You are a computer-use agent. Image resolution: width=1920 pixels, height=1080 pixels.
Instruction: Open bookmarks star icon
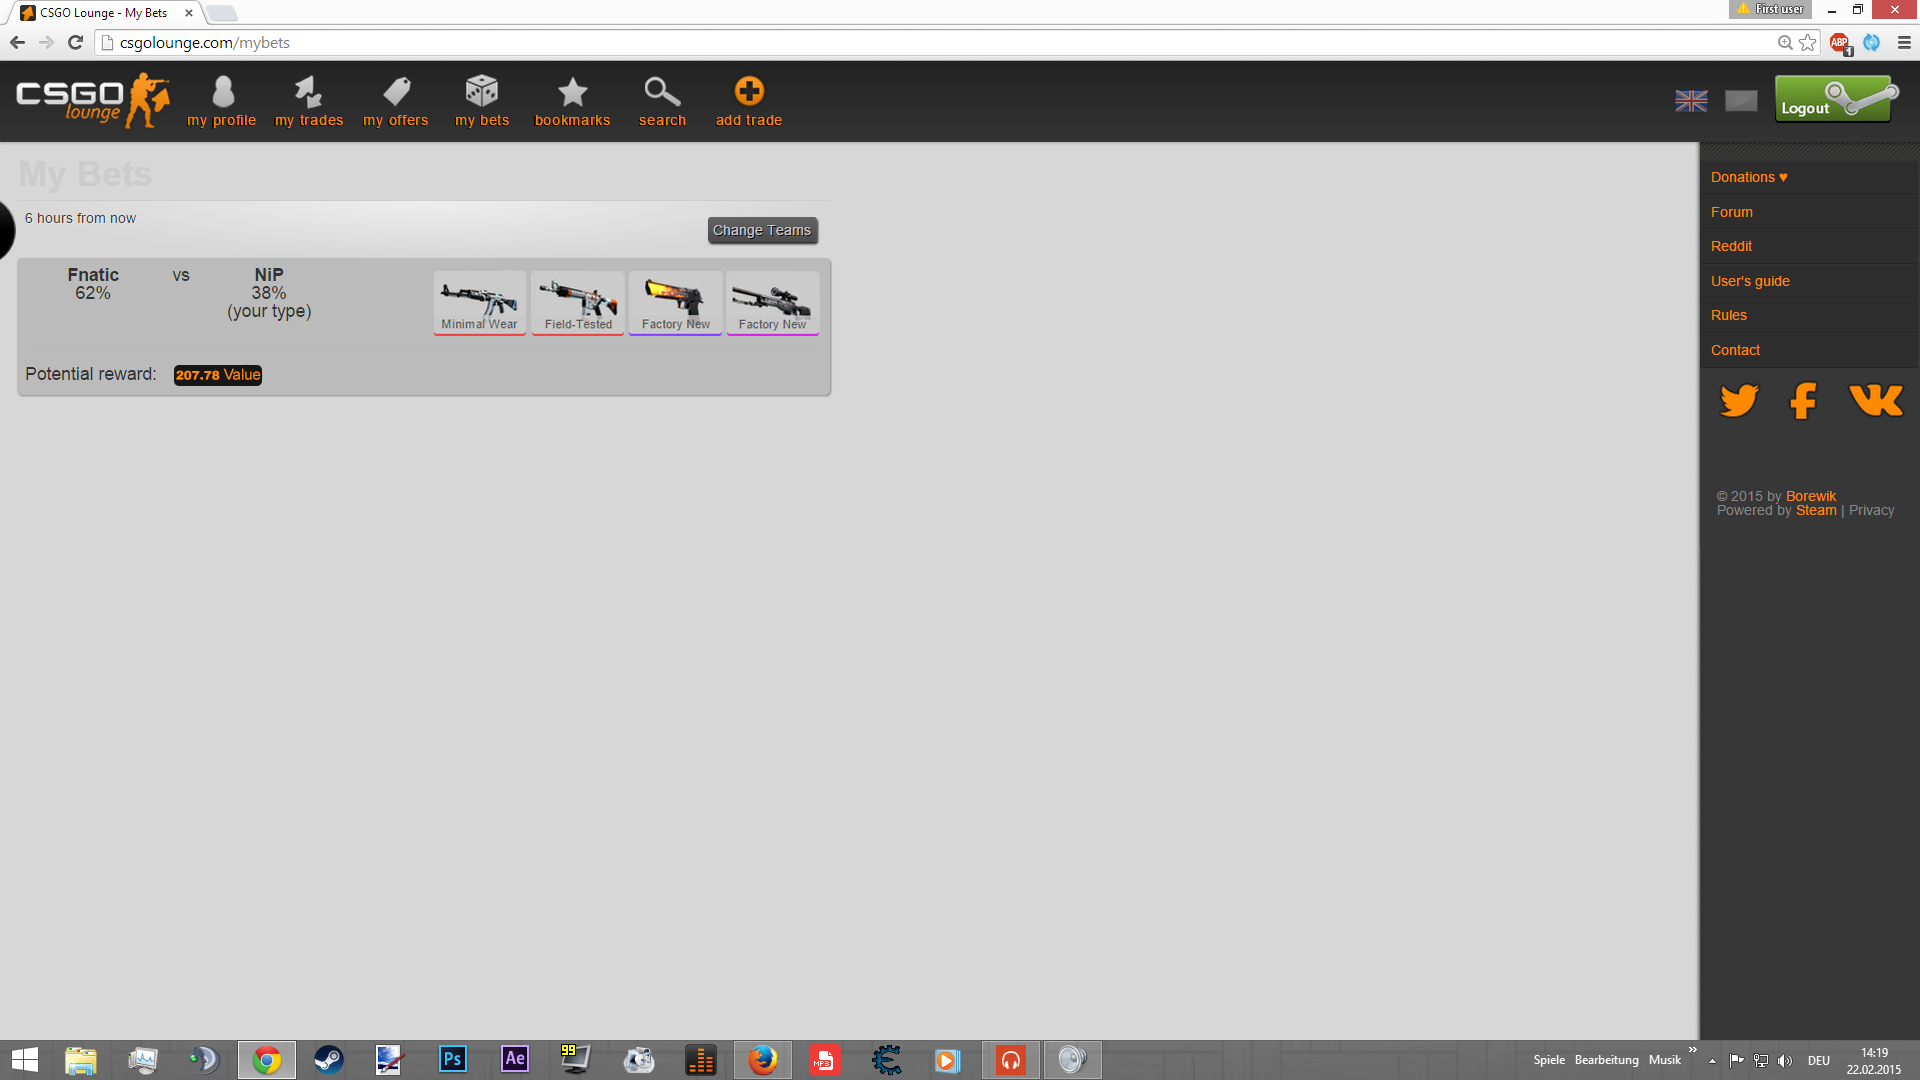click(572, 93)
